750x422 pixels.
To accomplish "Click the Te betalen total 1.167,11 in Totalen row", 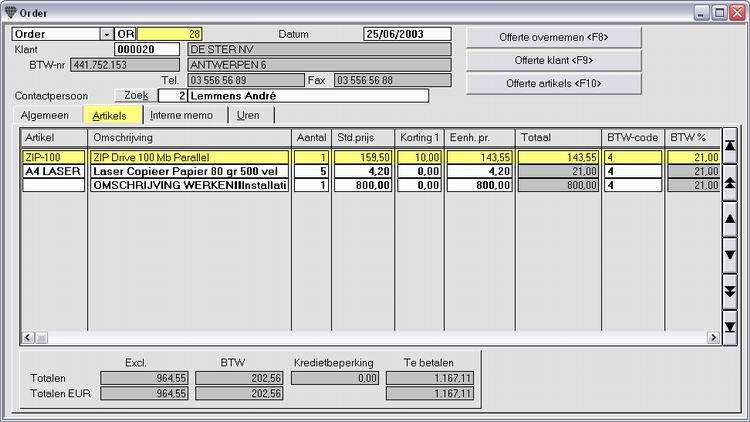I will (x=430, y=378).
